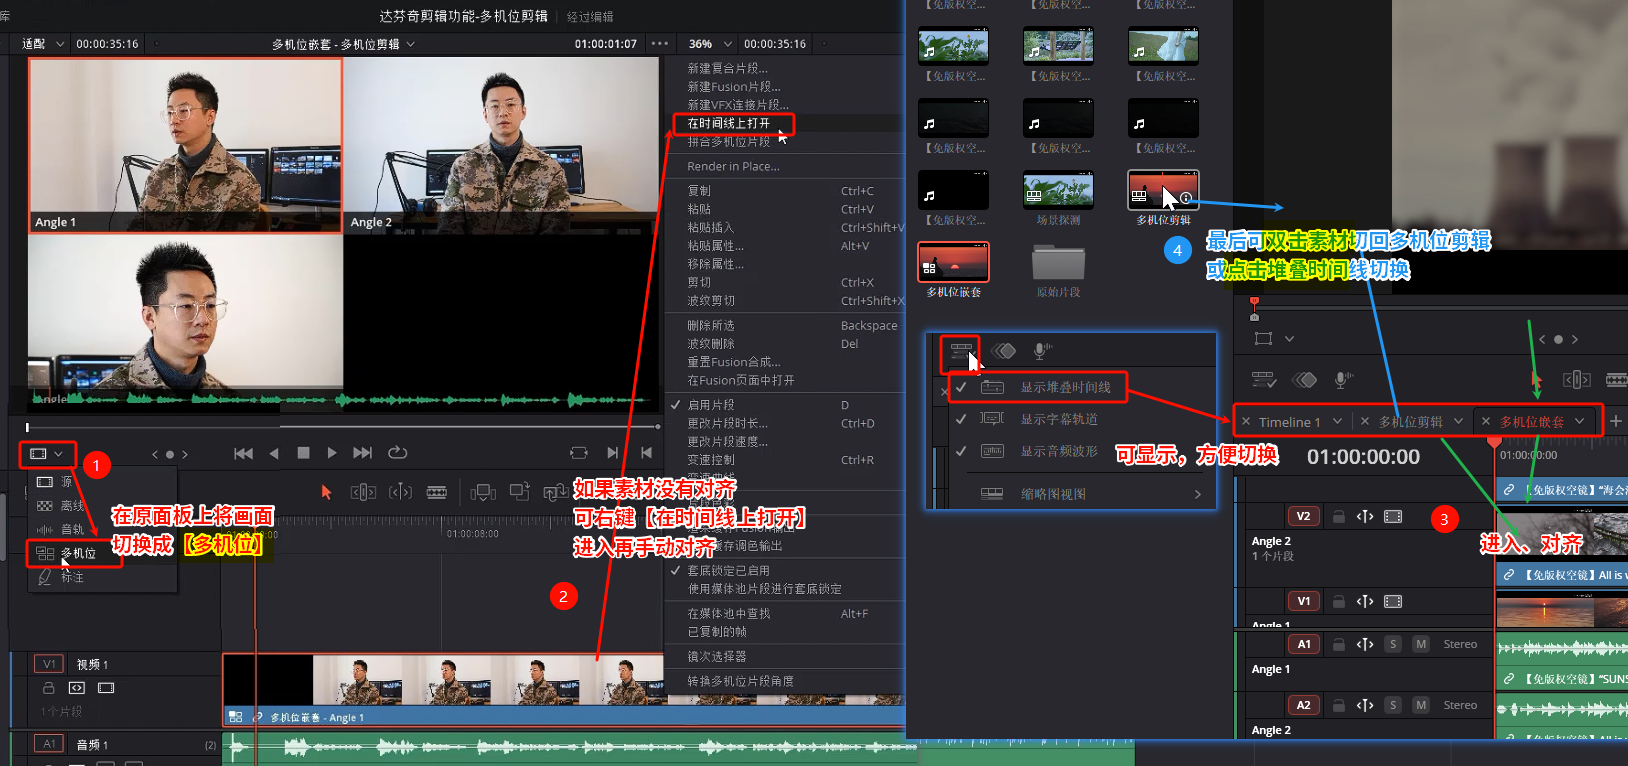Click replace clip icon in left timeline toolbar
The image size is (1628, 766).
pos(555,492)
